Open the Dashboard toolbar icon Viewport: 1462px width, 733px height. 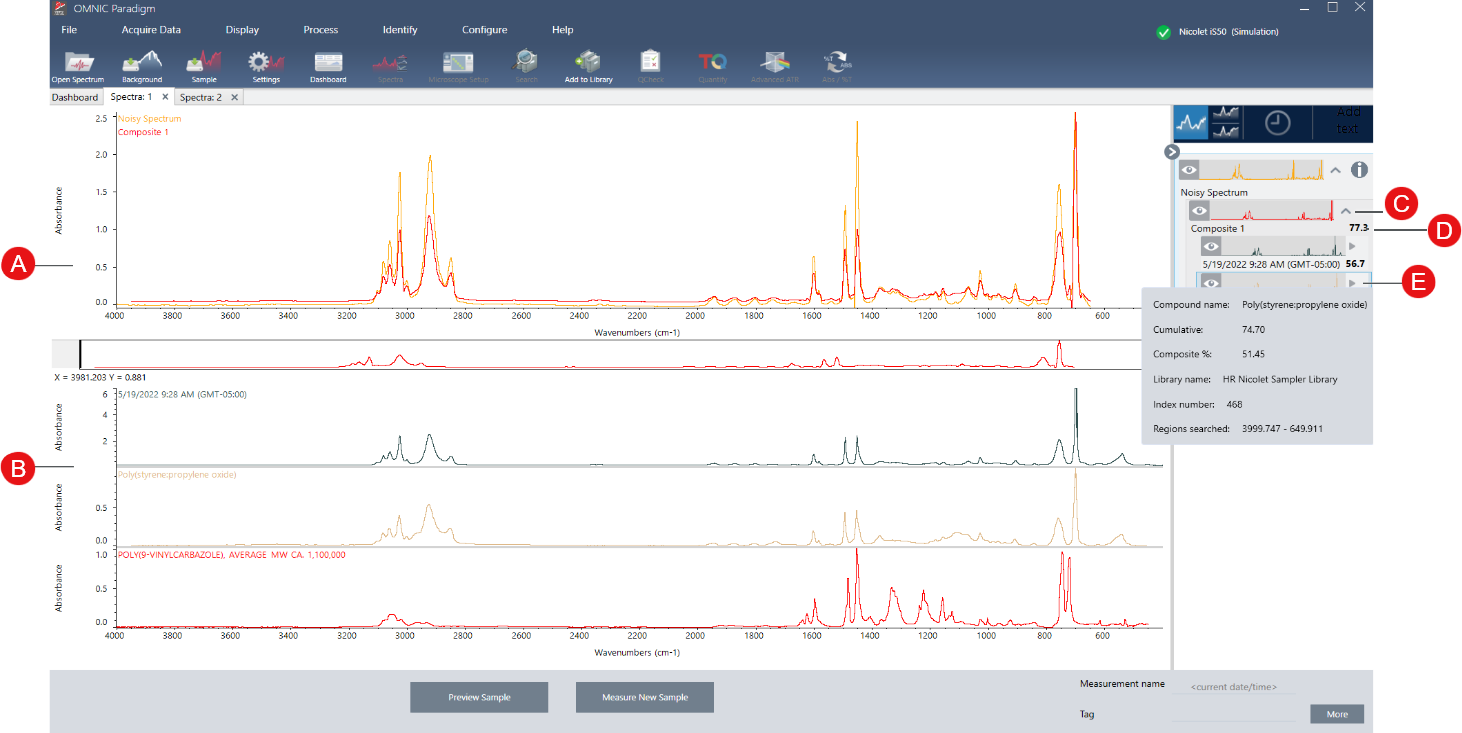point(328,66)
